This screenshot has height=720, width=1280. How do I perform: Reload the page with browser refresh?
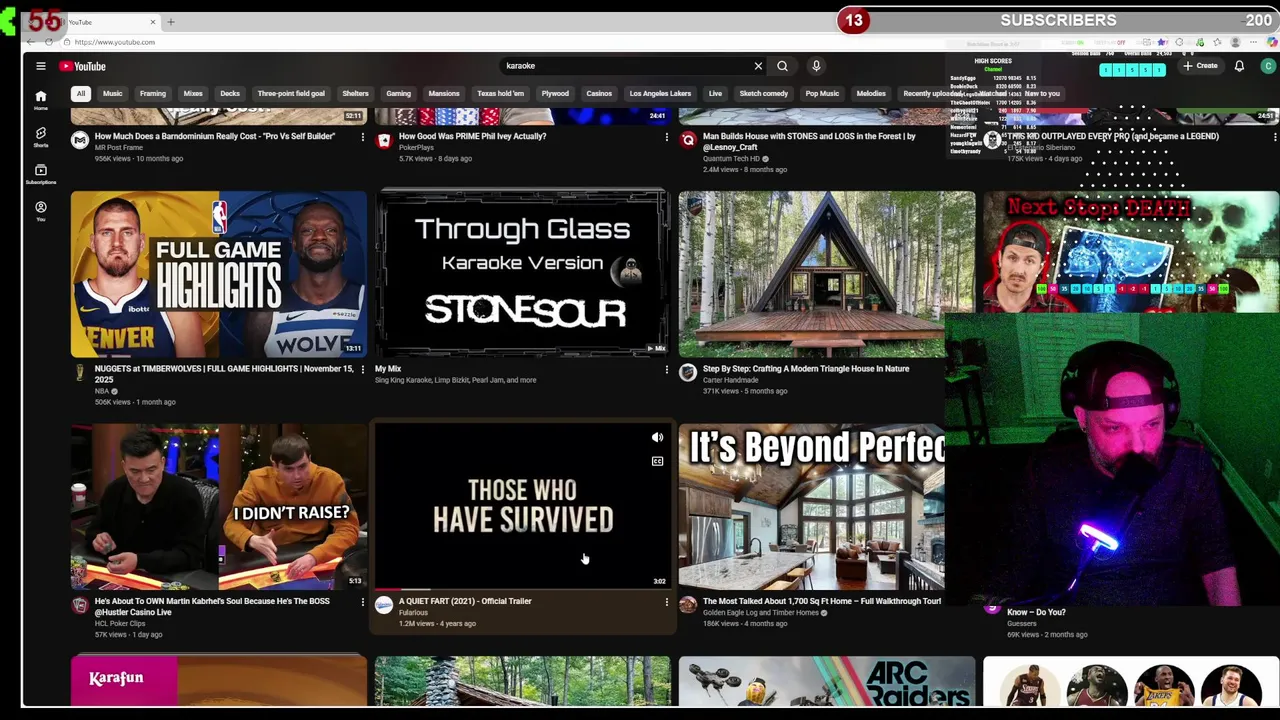pyautogui.click(x=48, y=42)
